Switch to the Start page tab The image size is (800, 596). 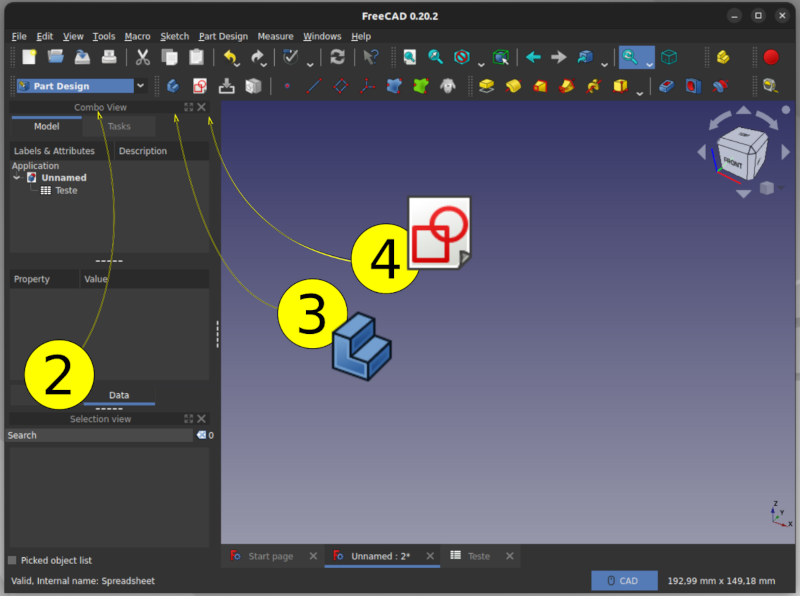[270, 556]
